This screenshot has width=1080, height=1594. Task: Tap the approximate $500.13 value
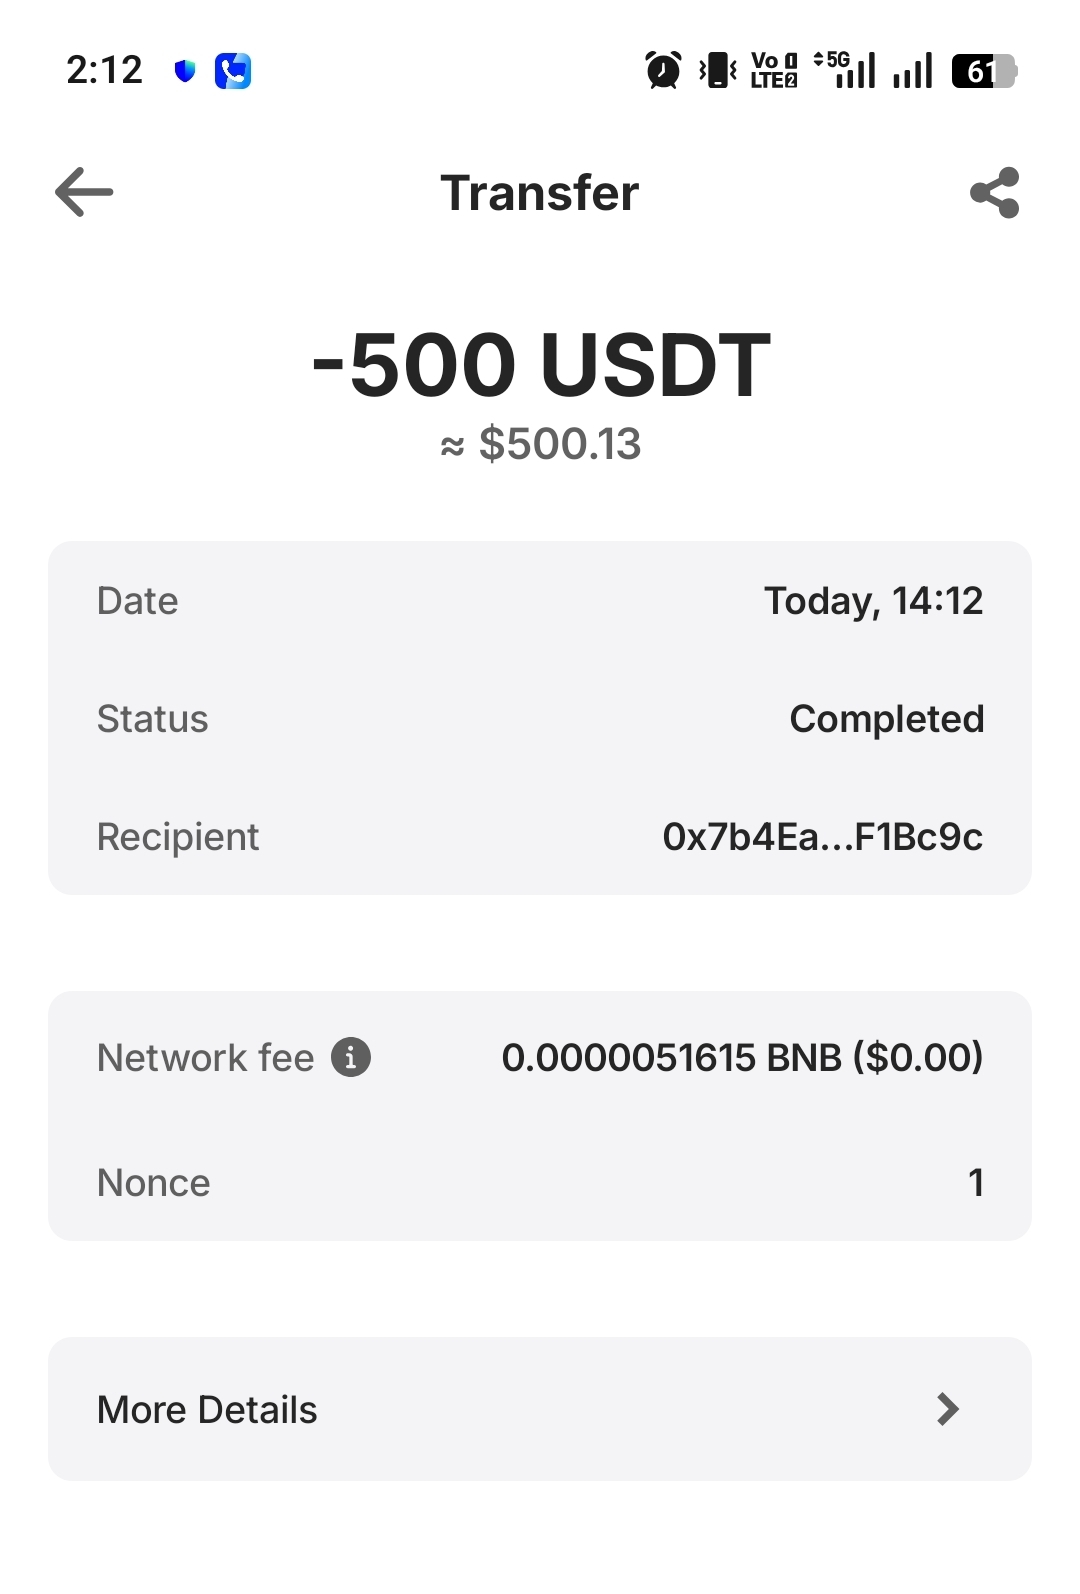click(x=541, y=444)
